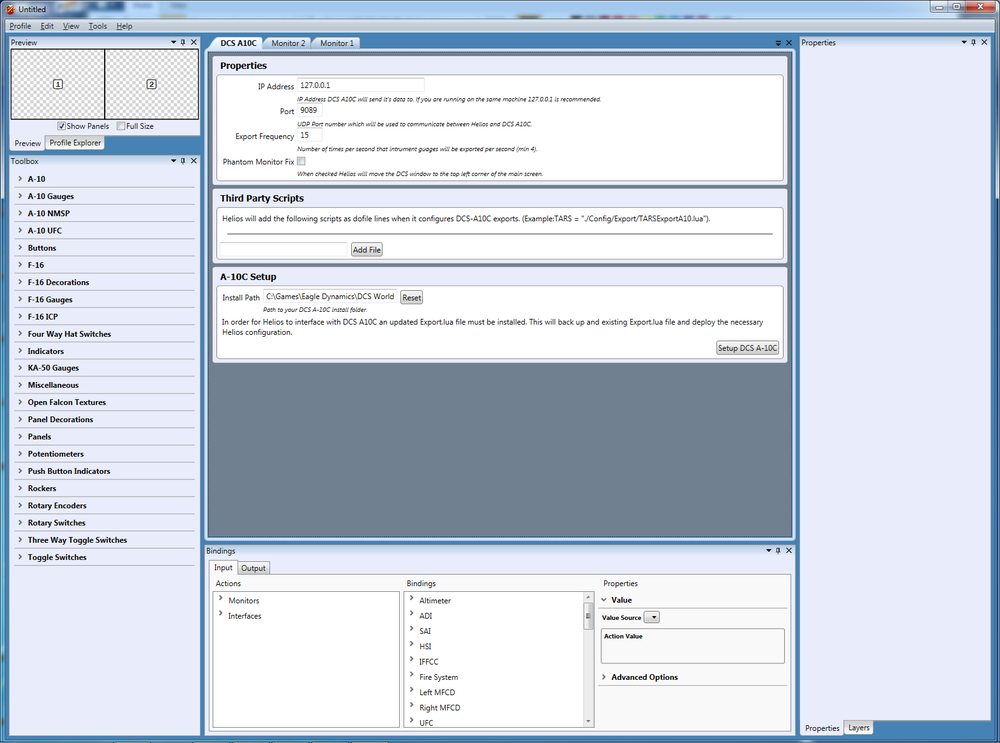Click the scroll-up arrow of the Bindings list

587,596
